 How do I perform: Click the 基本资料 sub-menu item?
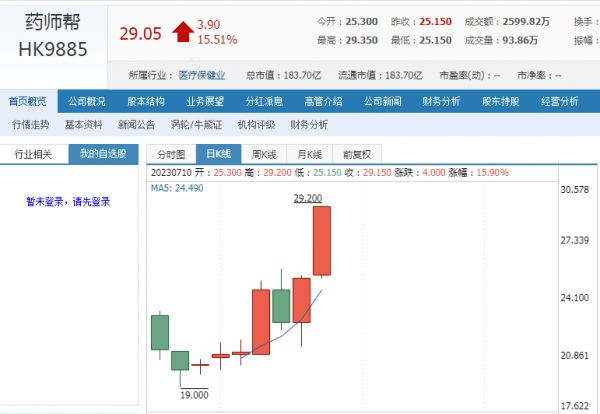[83, 125]
